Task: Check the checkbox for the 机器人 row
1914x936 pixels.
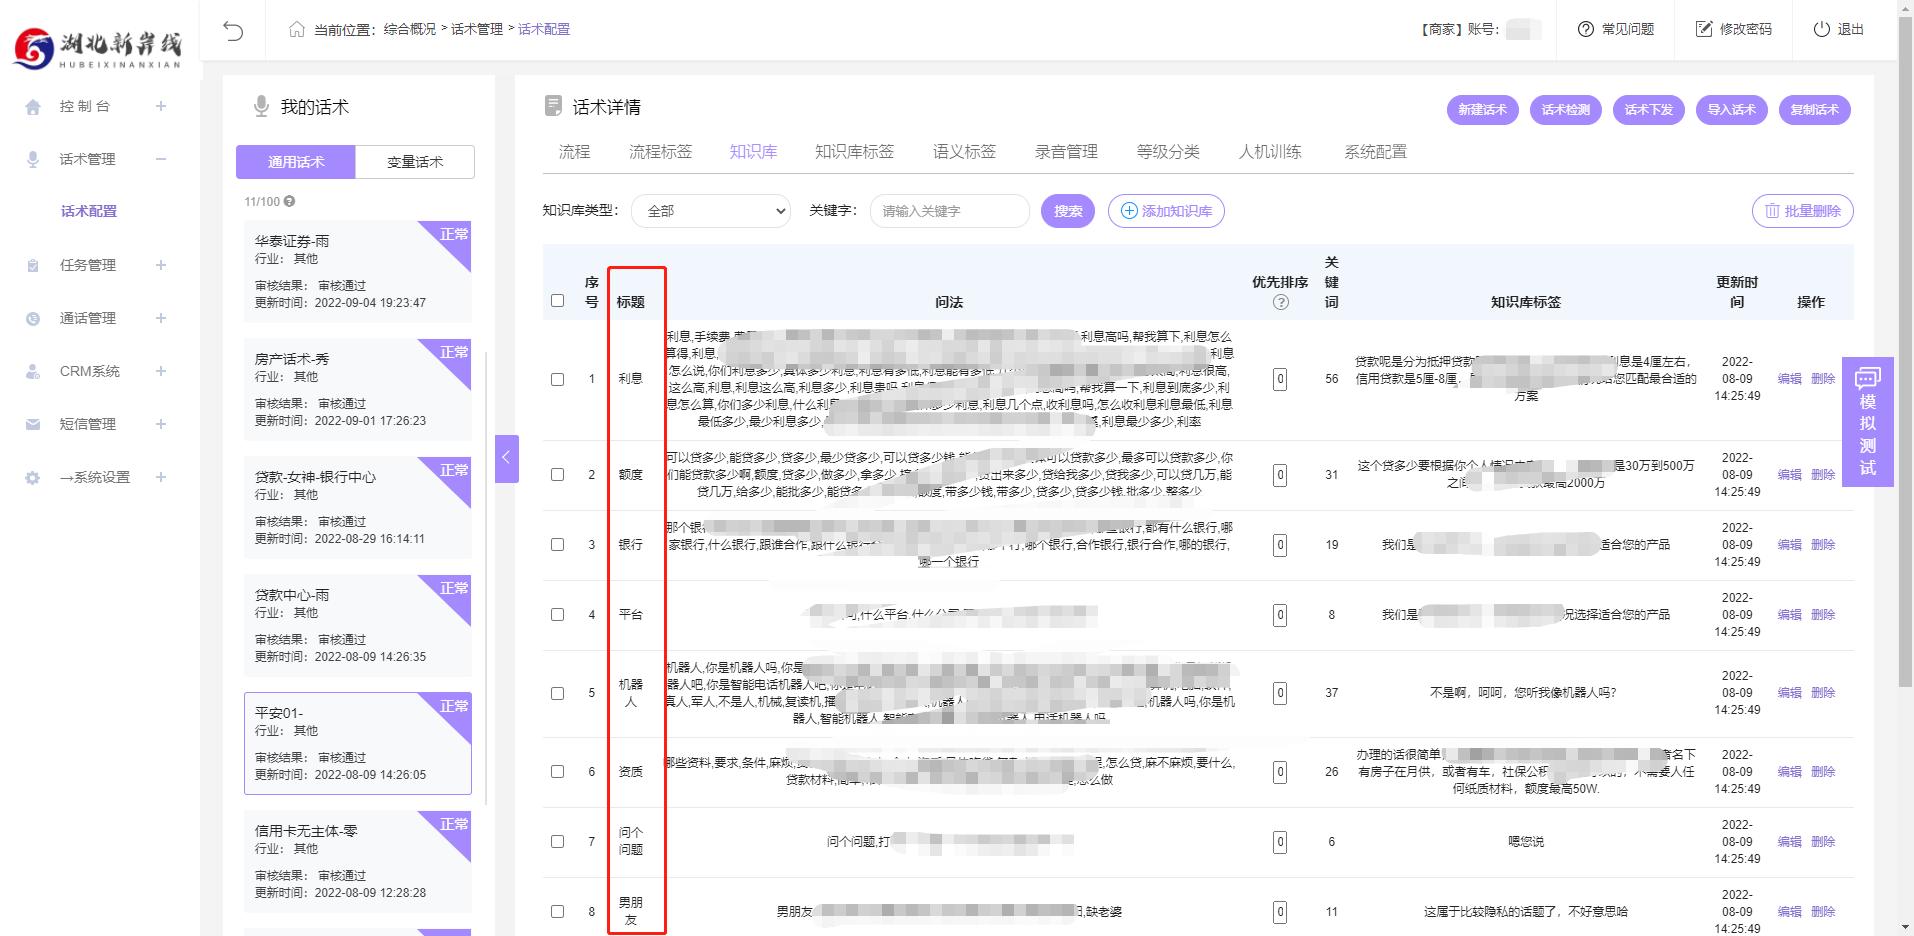Action: 557,692
